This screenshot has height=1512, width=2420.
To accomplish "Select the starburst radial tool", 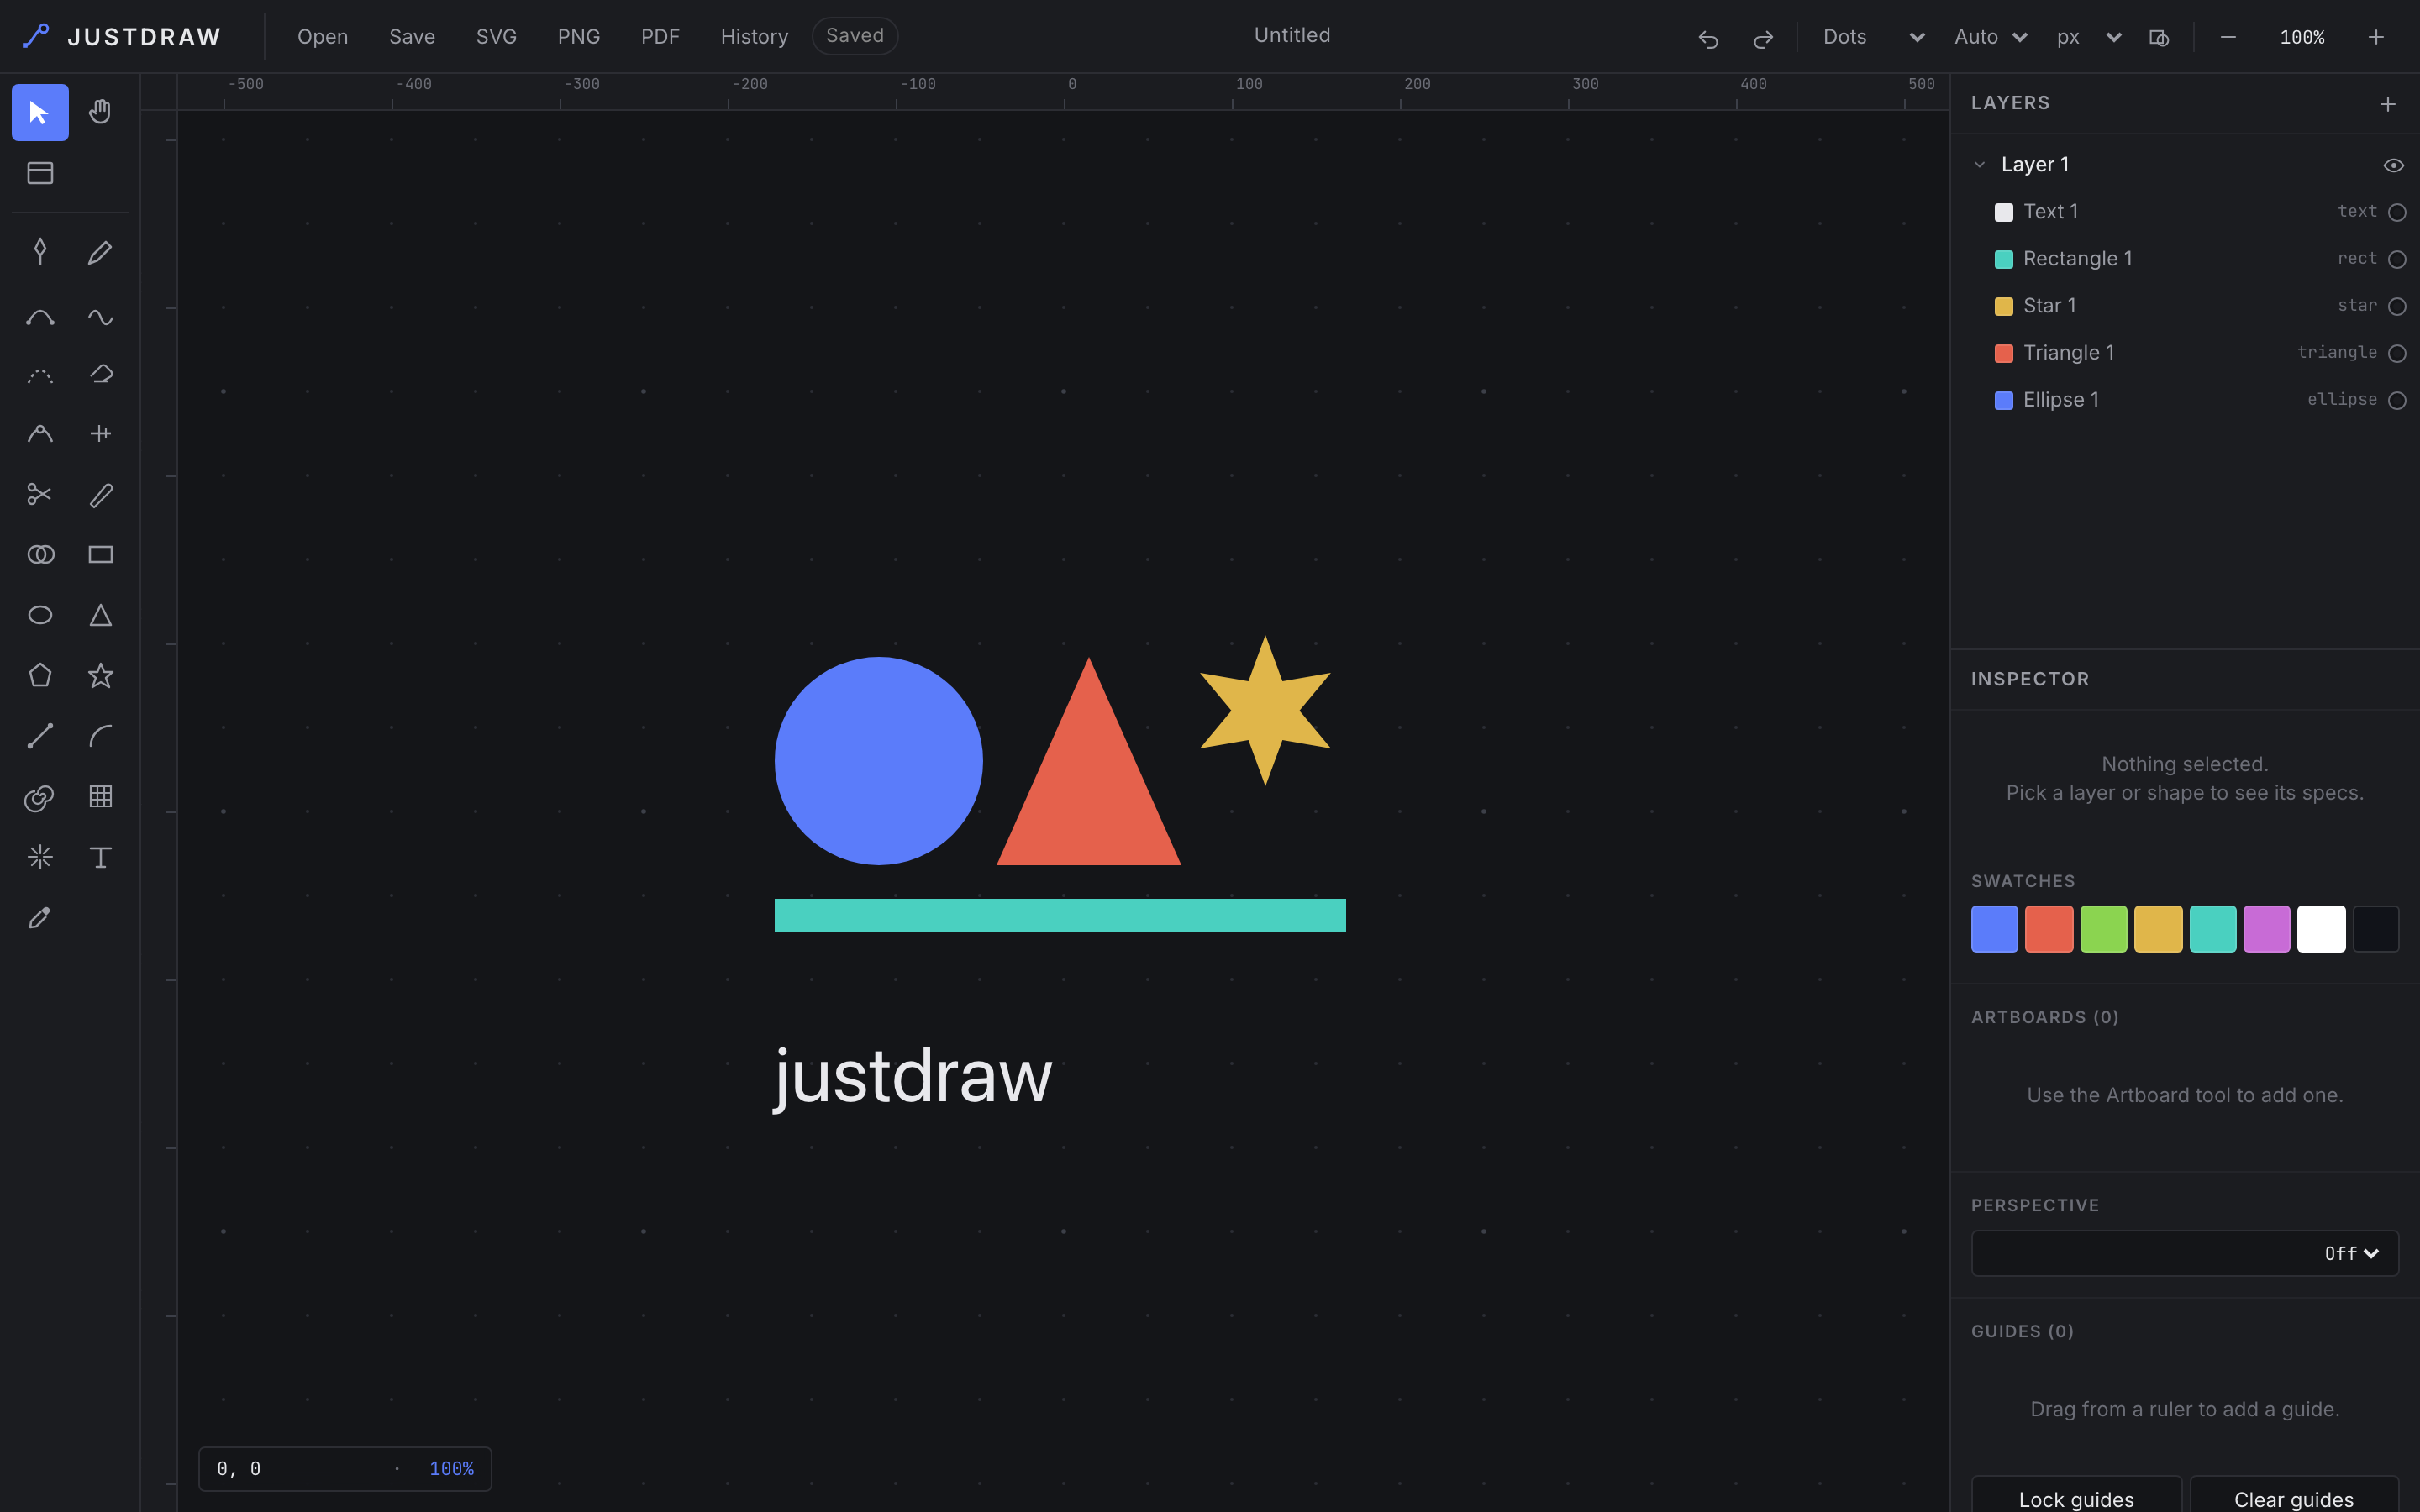I will [40, 857].
